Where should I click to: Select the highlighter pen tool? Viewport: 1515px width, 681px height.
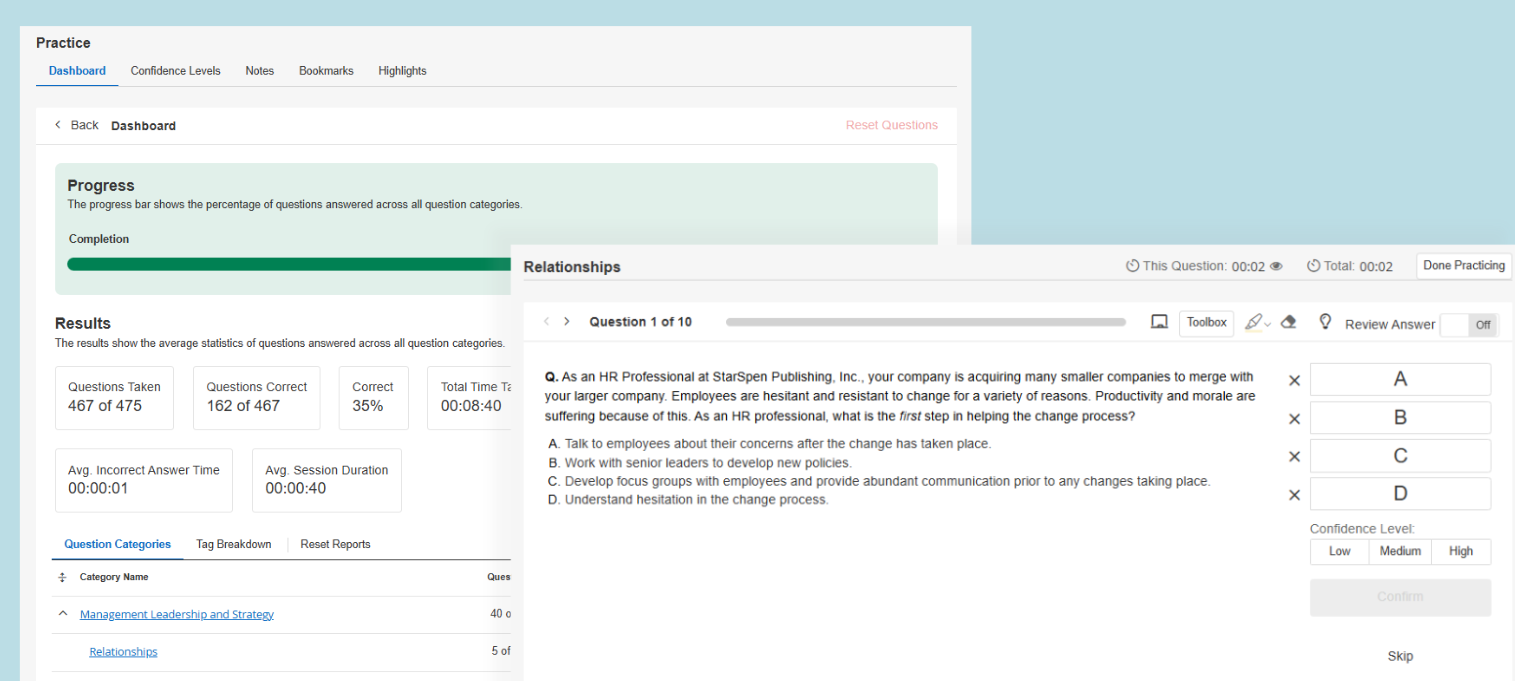(x=1253, y=322)
